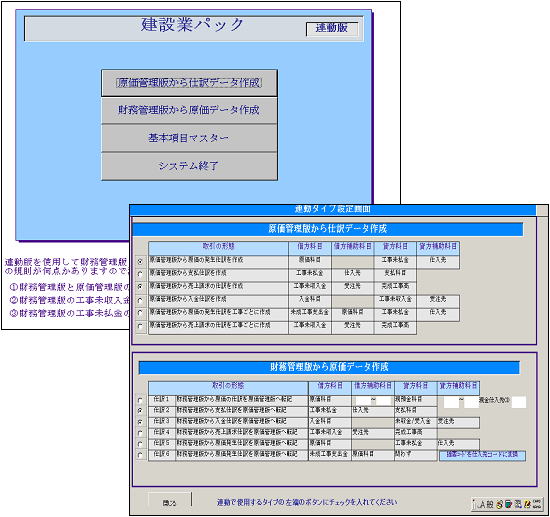This screenshot has width=550, height=517.
Task: Click the IME help question mark icon
Action: [x=527, y=504]
